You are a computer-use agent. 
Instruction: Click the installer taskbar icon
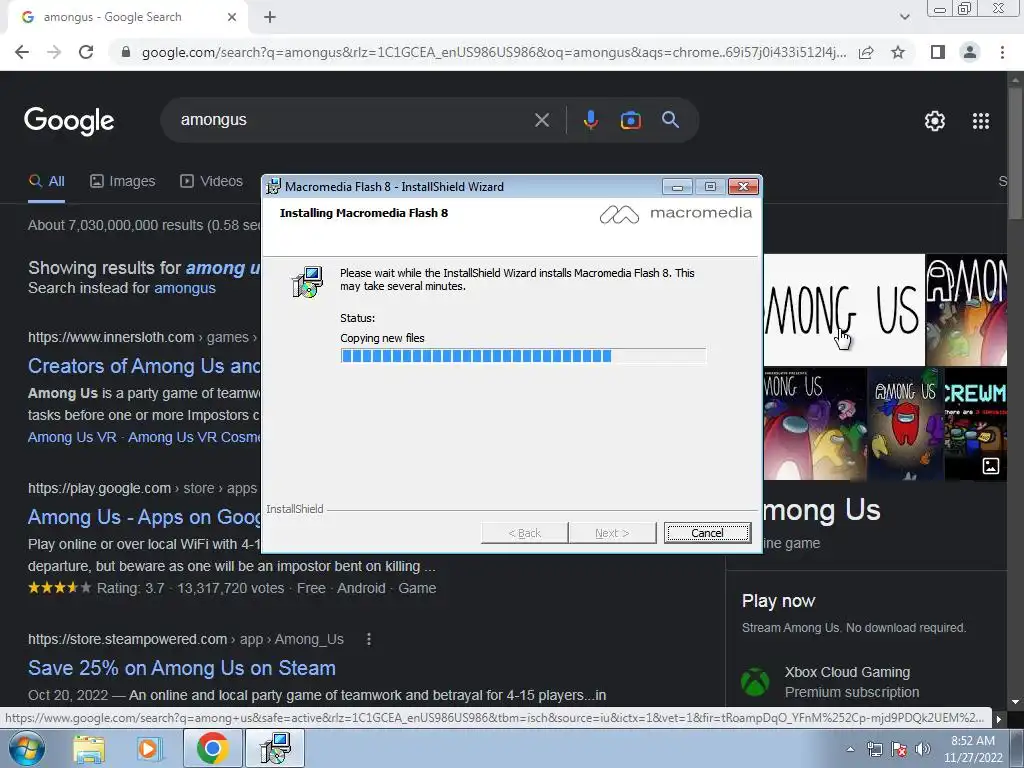point(275,748)
